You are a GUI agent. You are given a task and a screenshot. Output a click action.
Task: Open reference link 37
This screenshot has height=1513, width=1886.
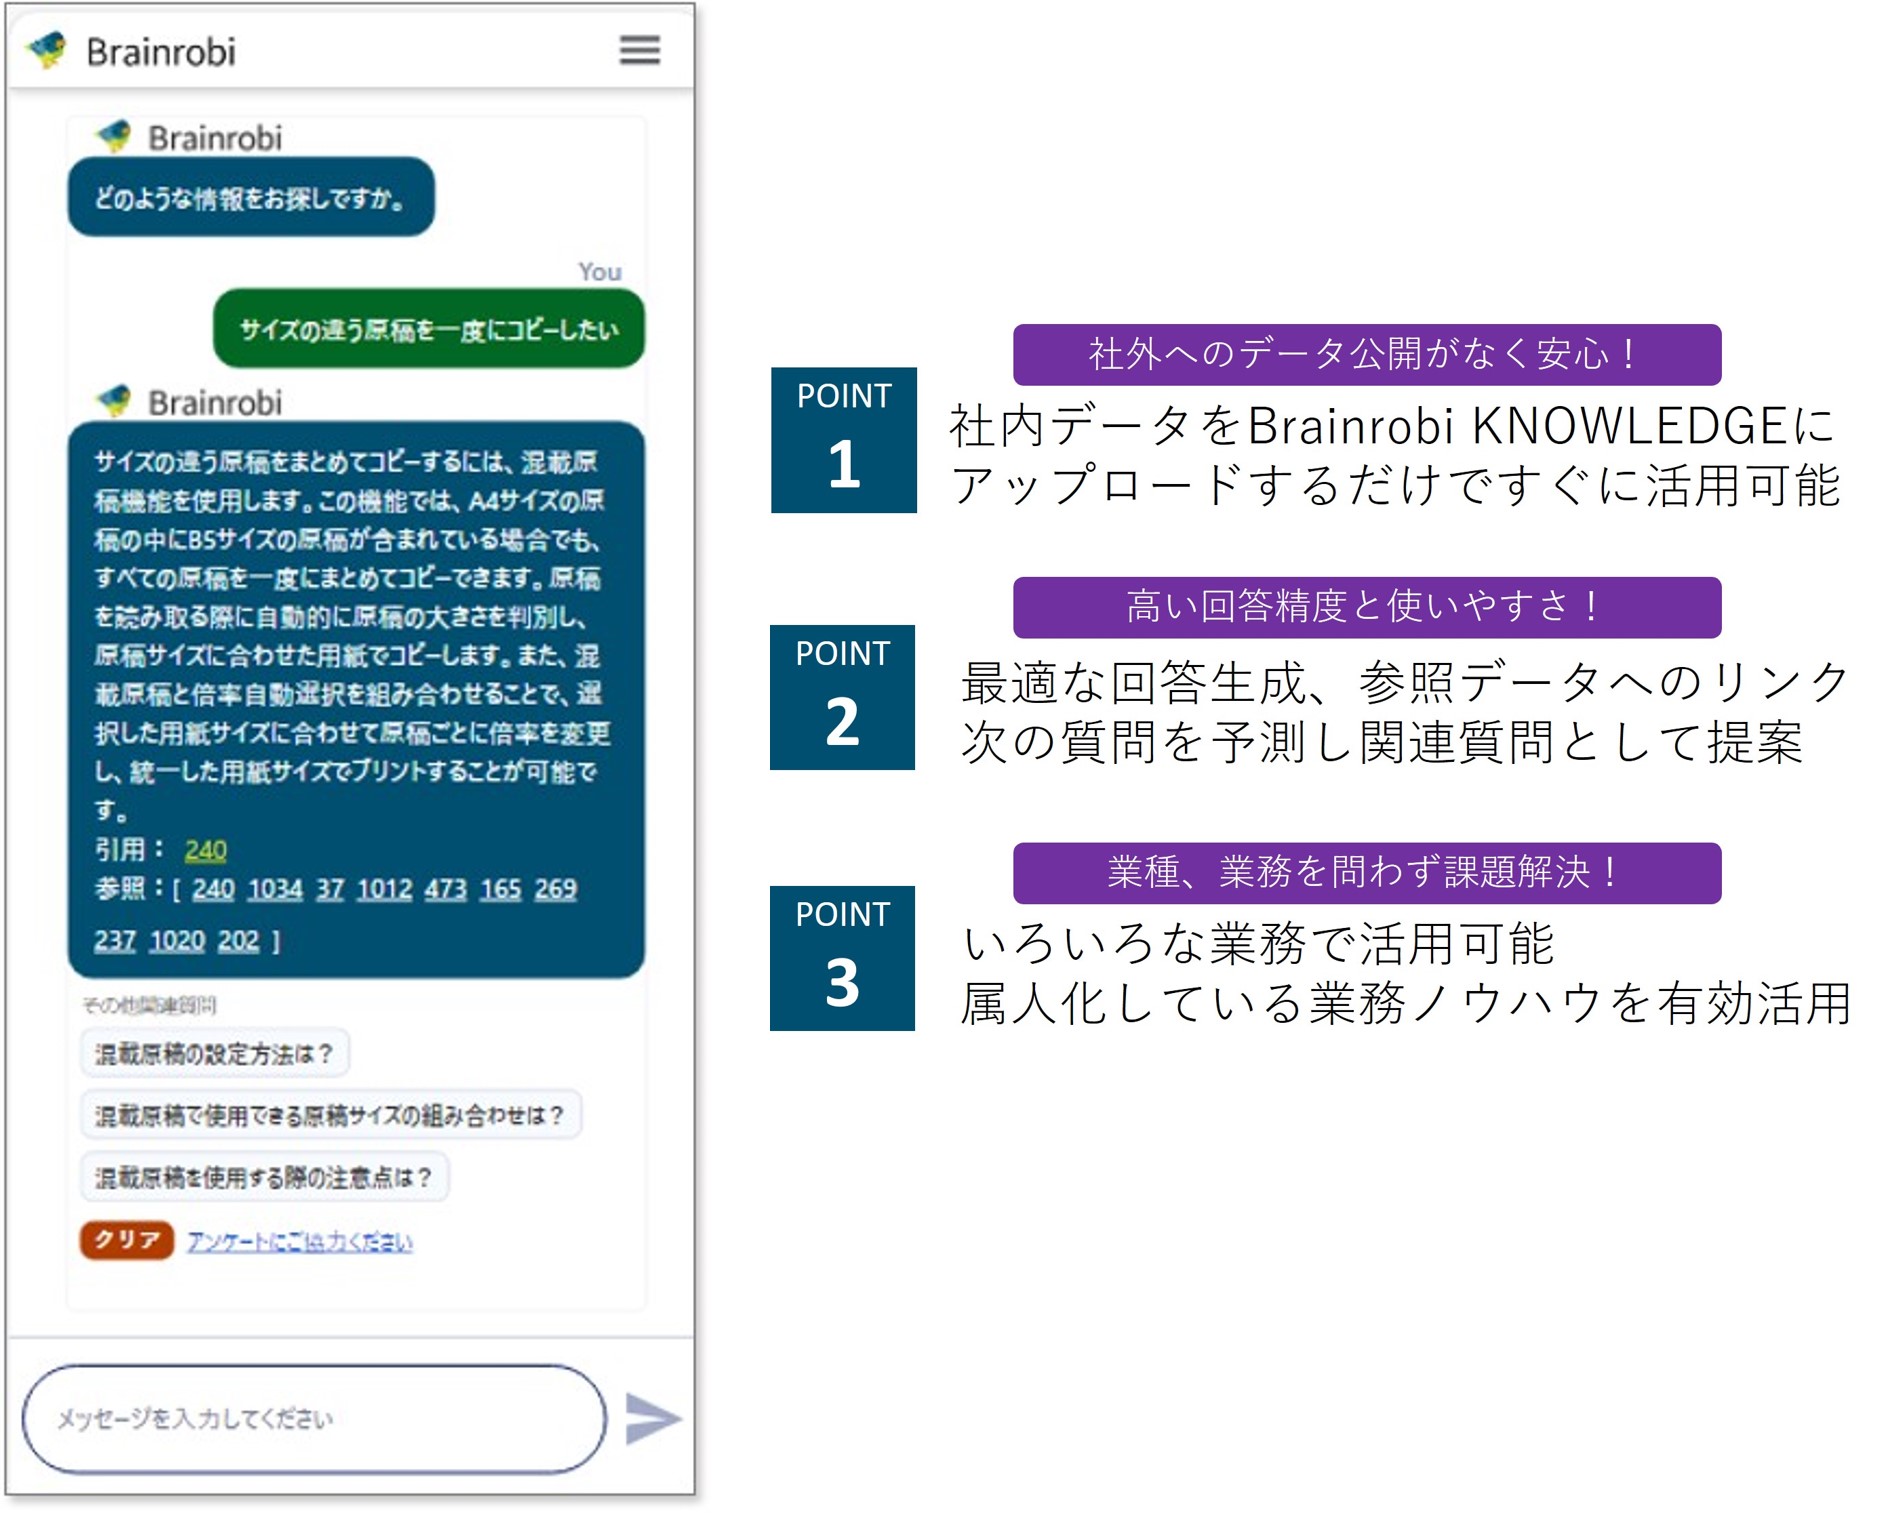[x=330, y=888]
